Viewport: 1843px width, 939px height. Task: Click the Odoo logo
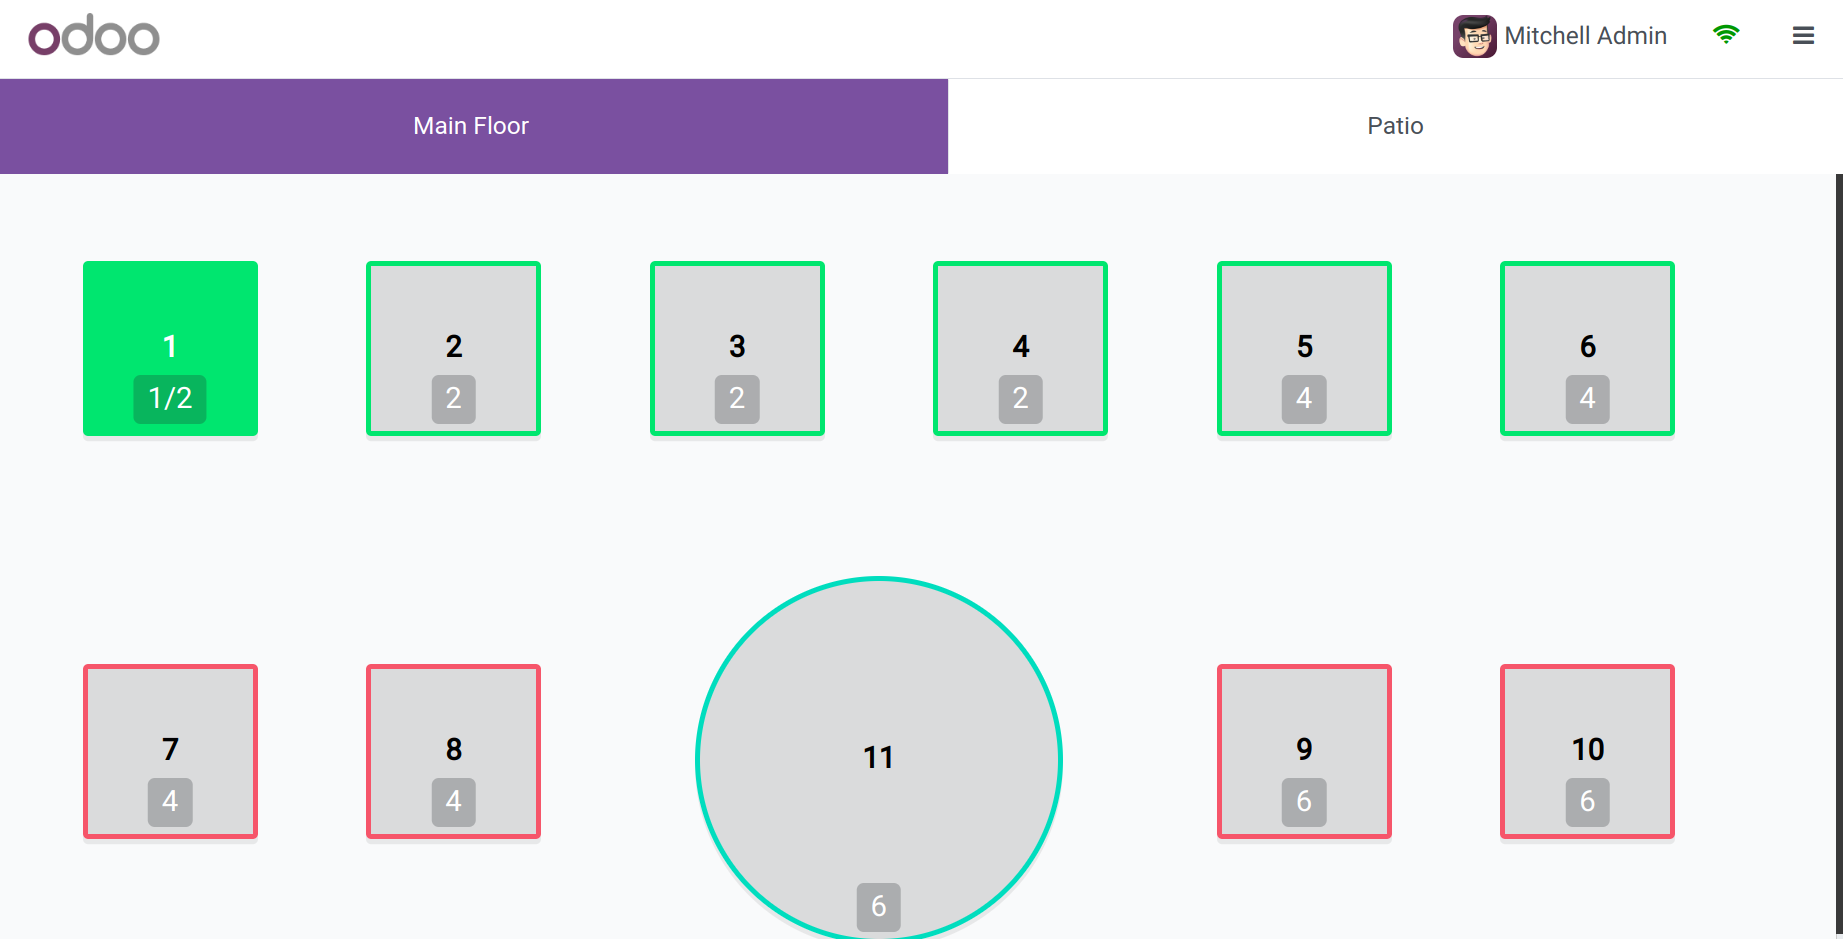click(x=94, y=35)
